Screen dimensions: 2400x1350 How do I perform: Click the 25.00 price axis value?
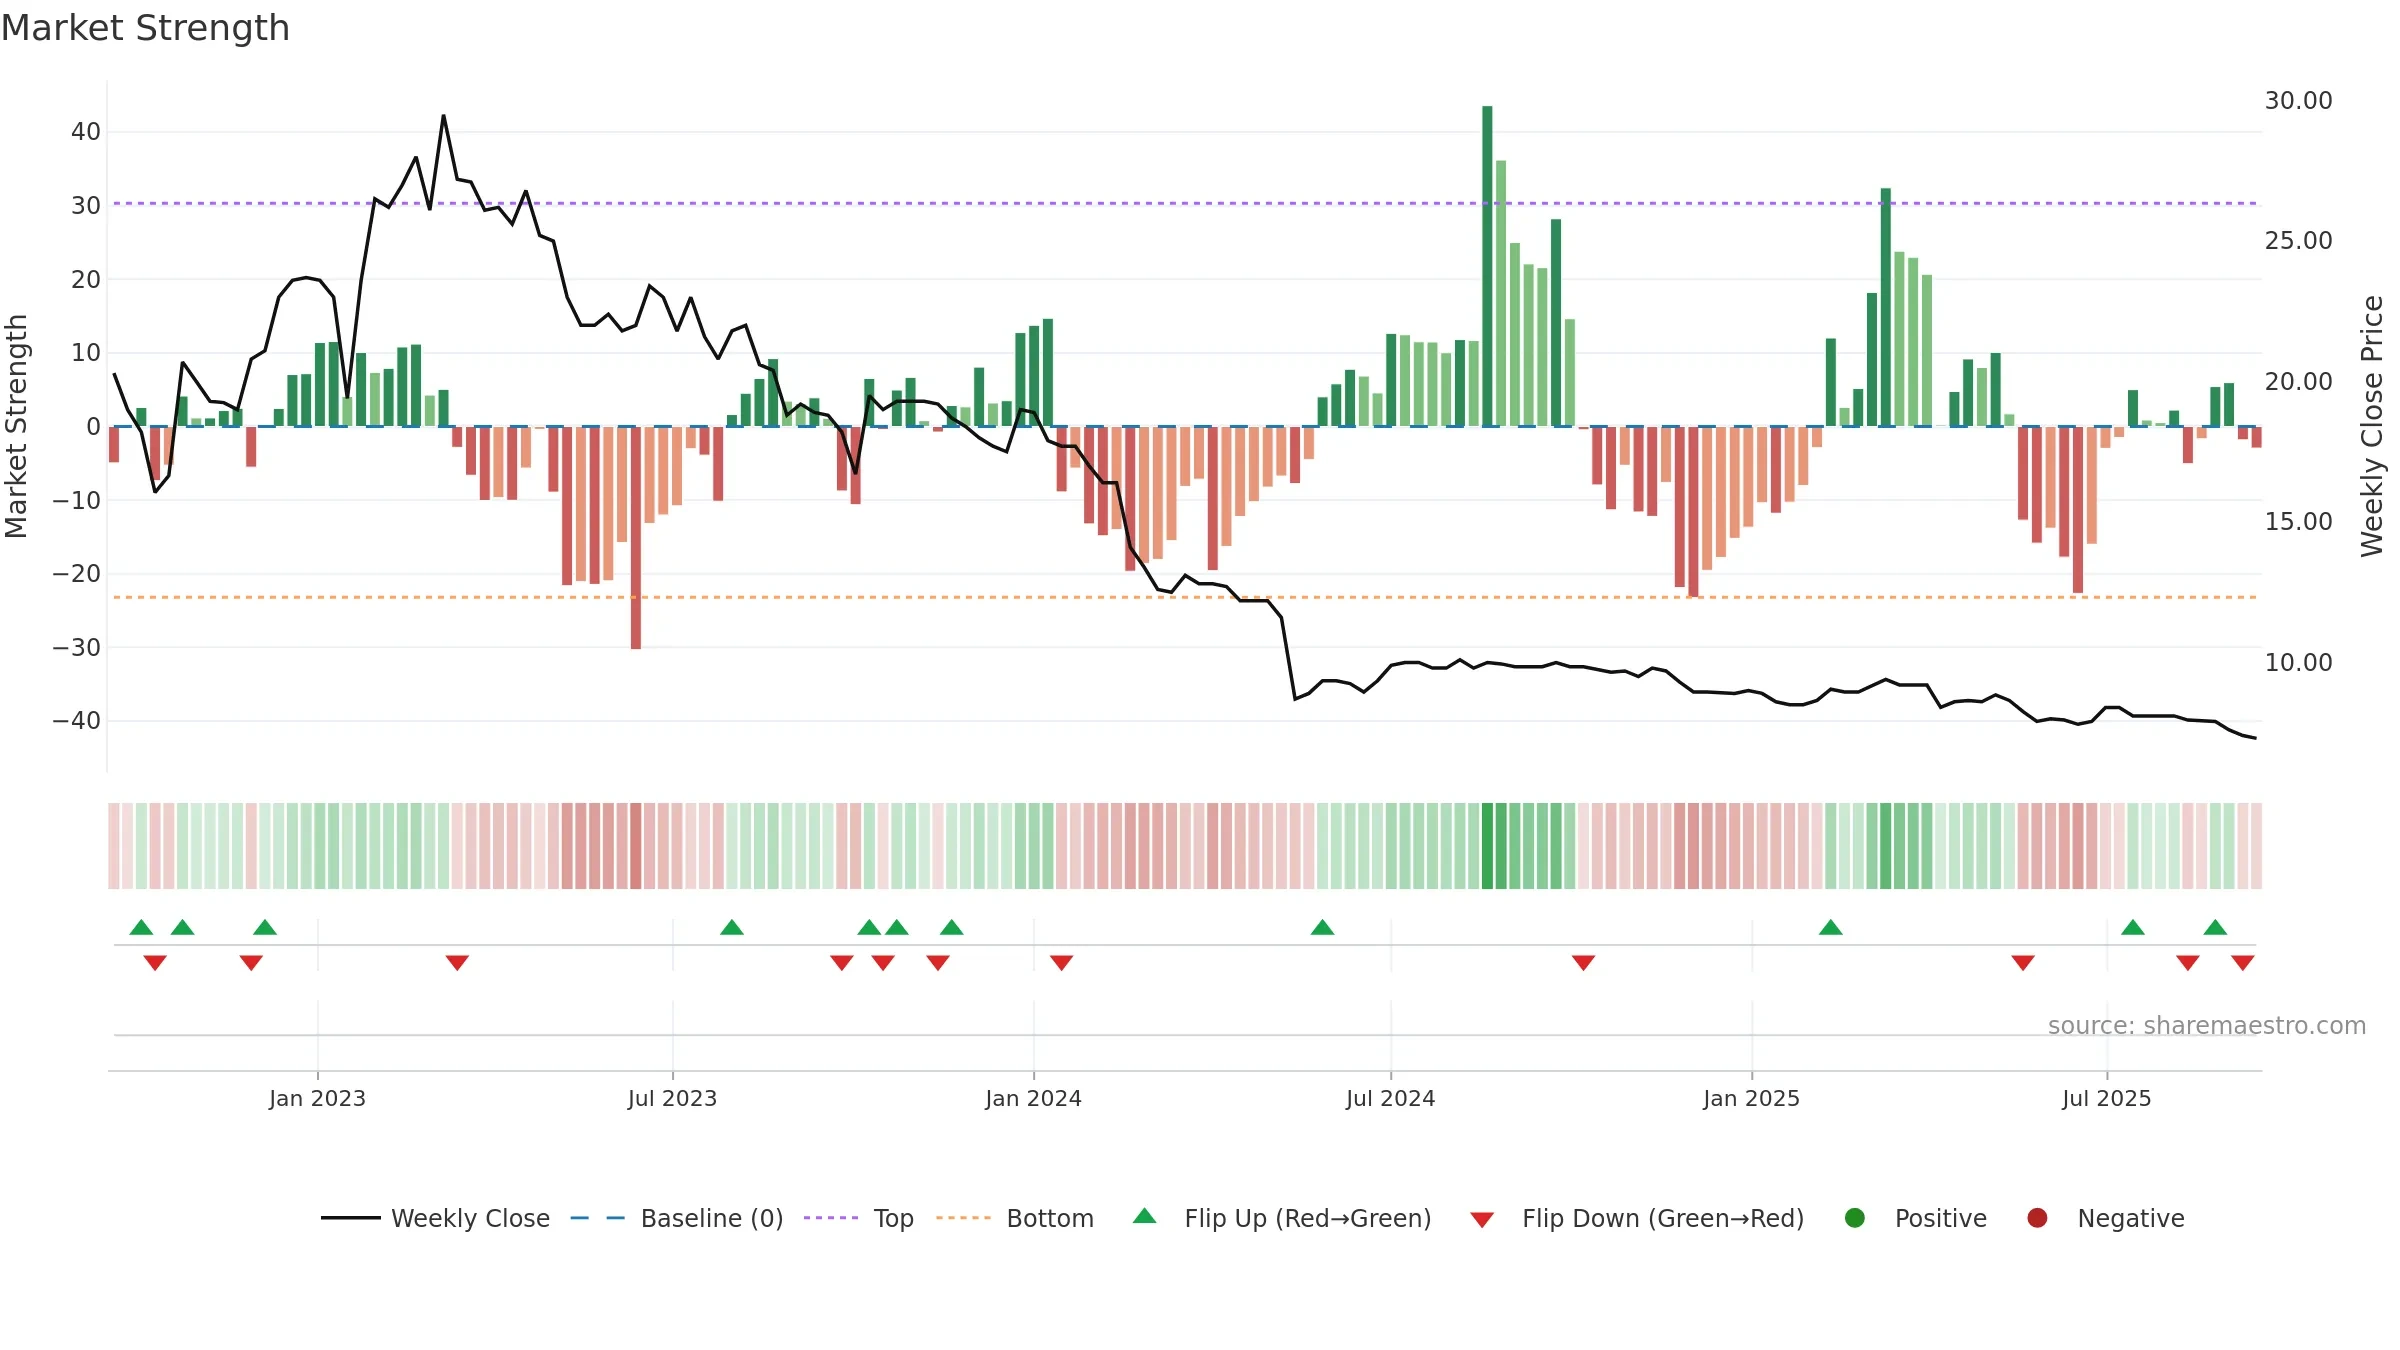pos(2298,240)
